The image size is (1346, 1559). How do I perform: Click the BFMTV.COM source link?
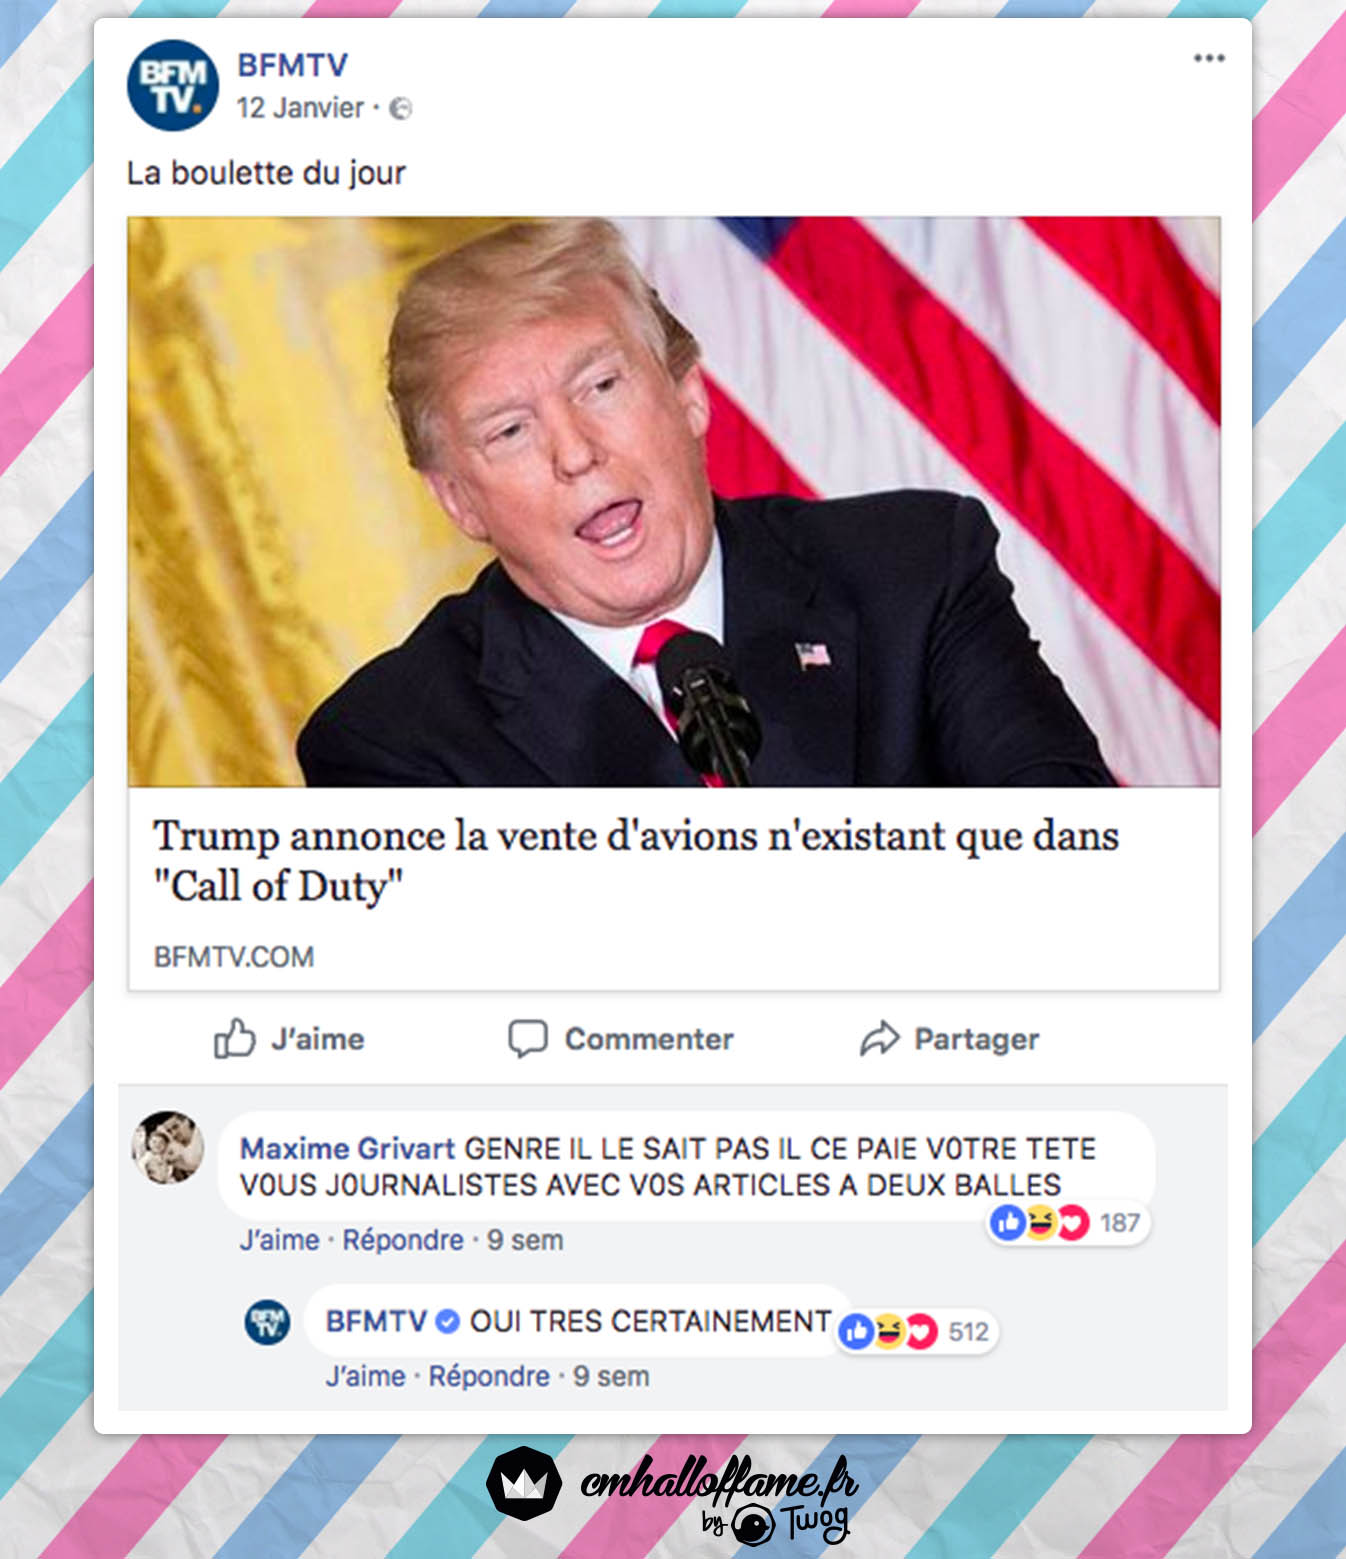point(233,957)
